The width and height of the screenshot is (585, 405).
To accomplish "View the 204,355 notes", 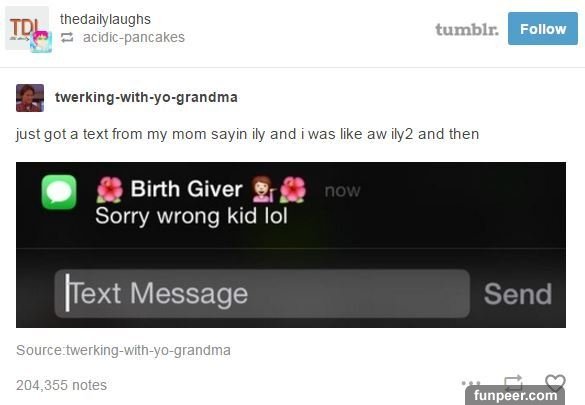I will tap(62, 385).
